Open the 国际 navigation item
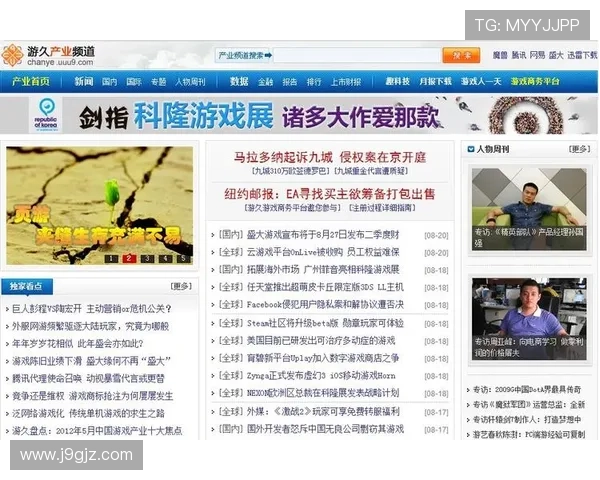 point(134,82)
